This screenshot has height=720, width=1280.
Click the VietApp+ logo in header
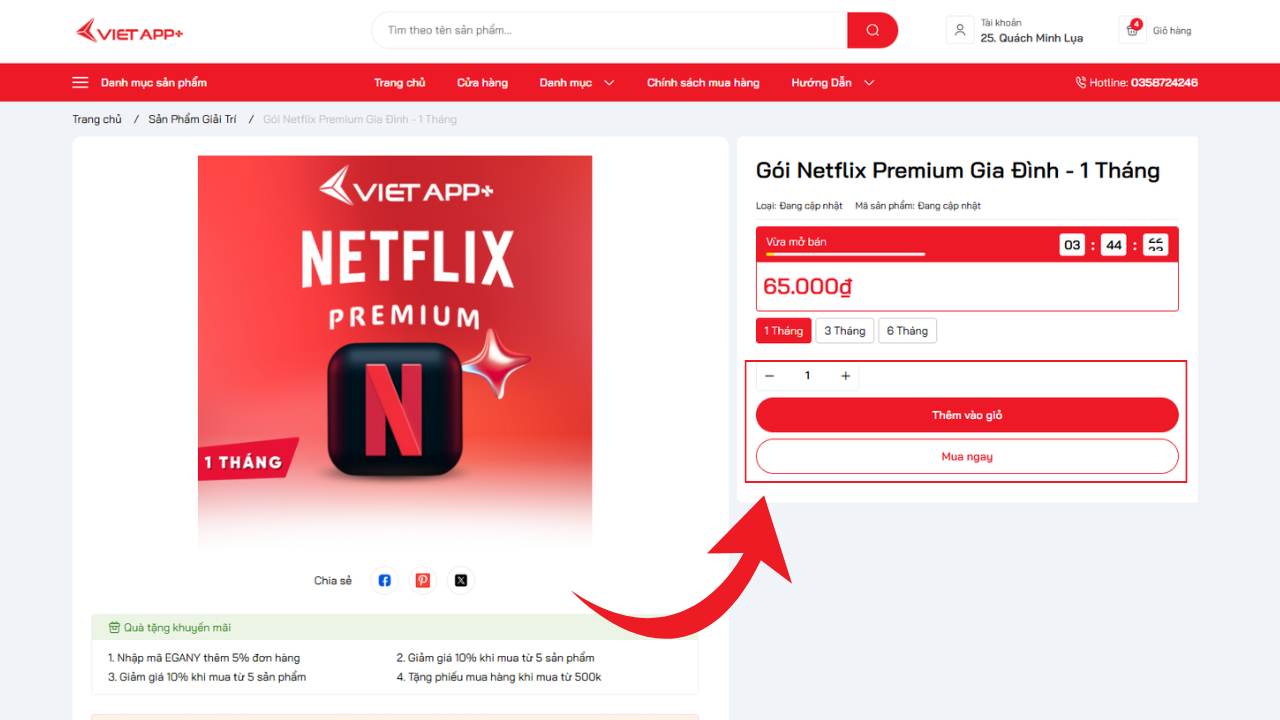(x=130, y=31)
